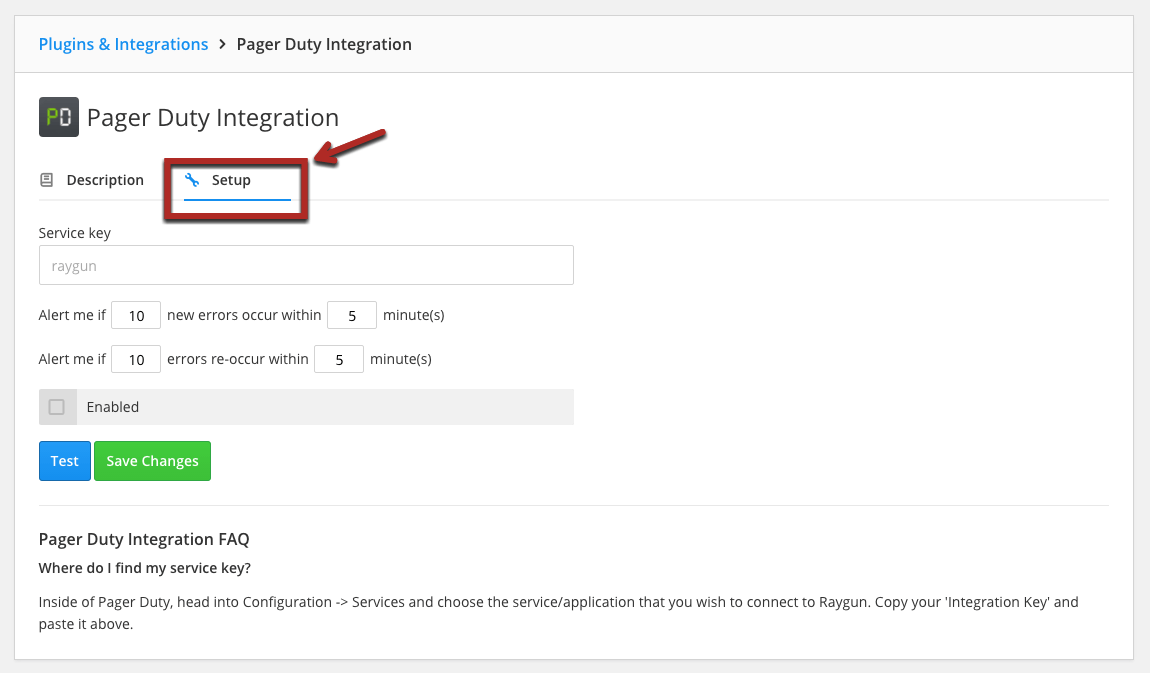Click the document icon beside Description

pos(46,179)
